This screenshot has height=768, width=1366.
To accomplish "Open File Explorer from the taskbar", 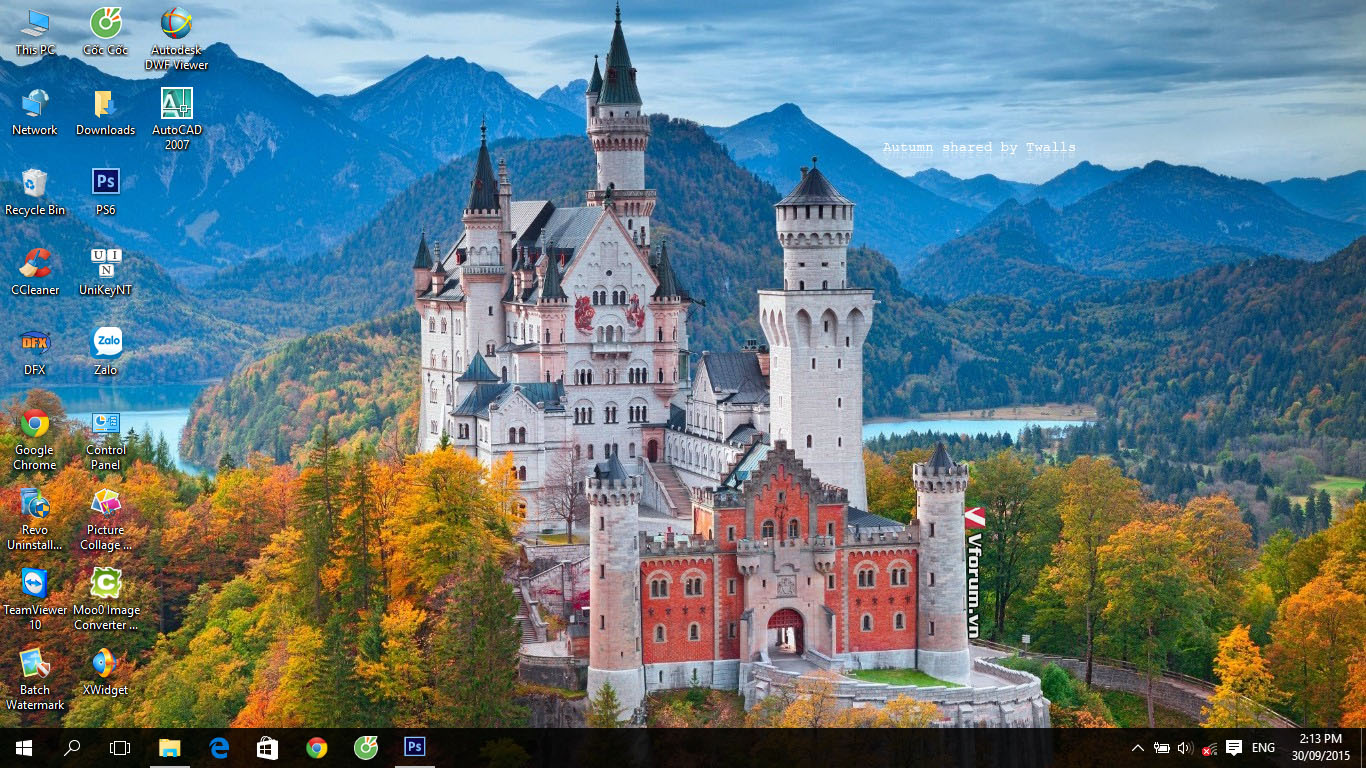I will (x=170, y=748).
